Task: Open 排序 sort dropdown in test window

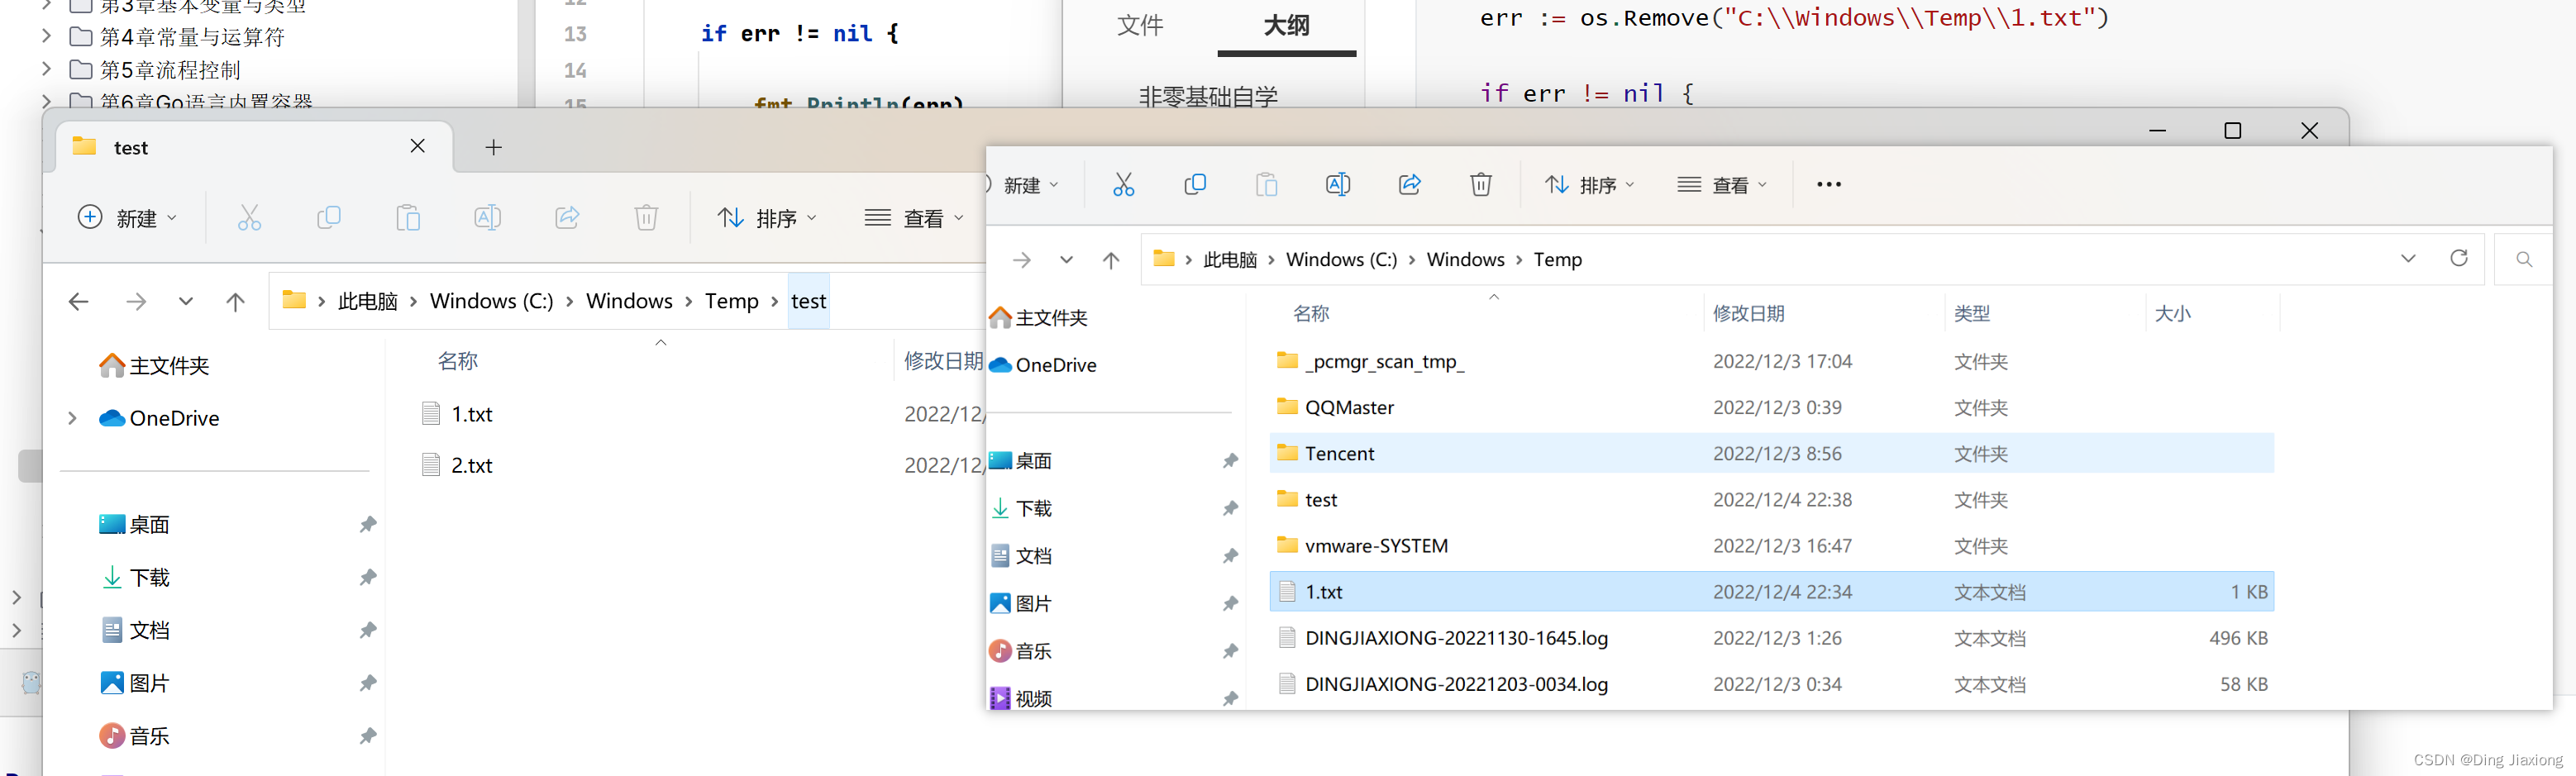Action: [767, 218]
